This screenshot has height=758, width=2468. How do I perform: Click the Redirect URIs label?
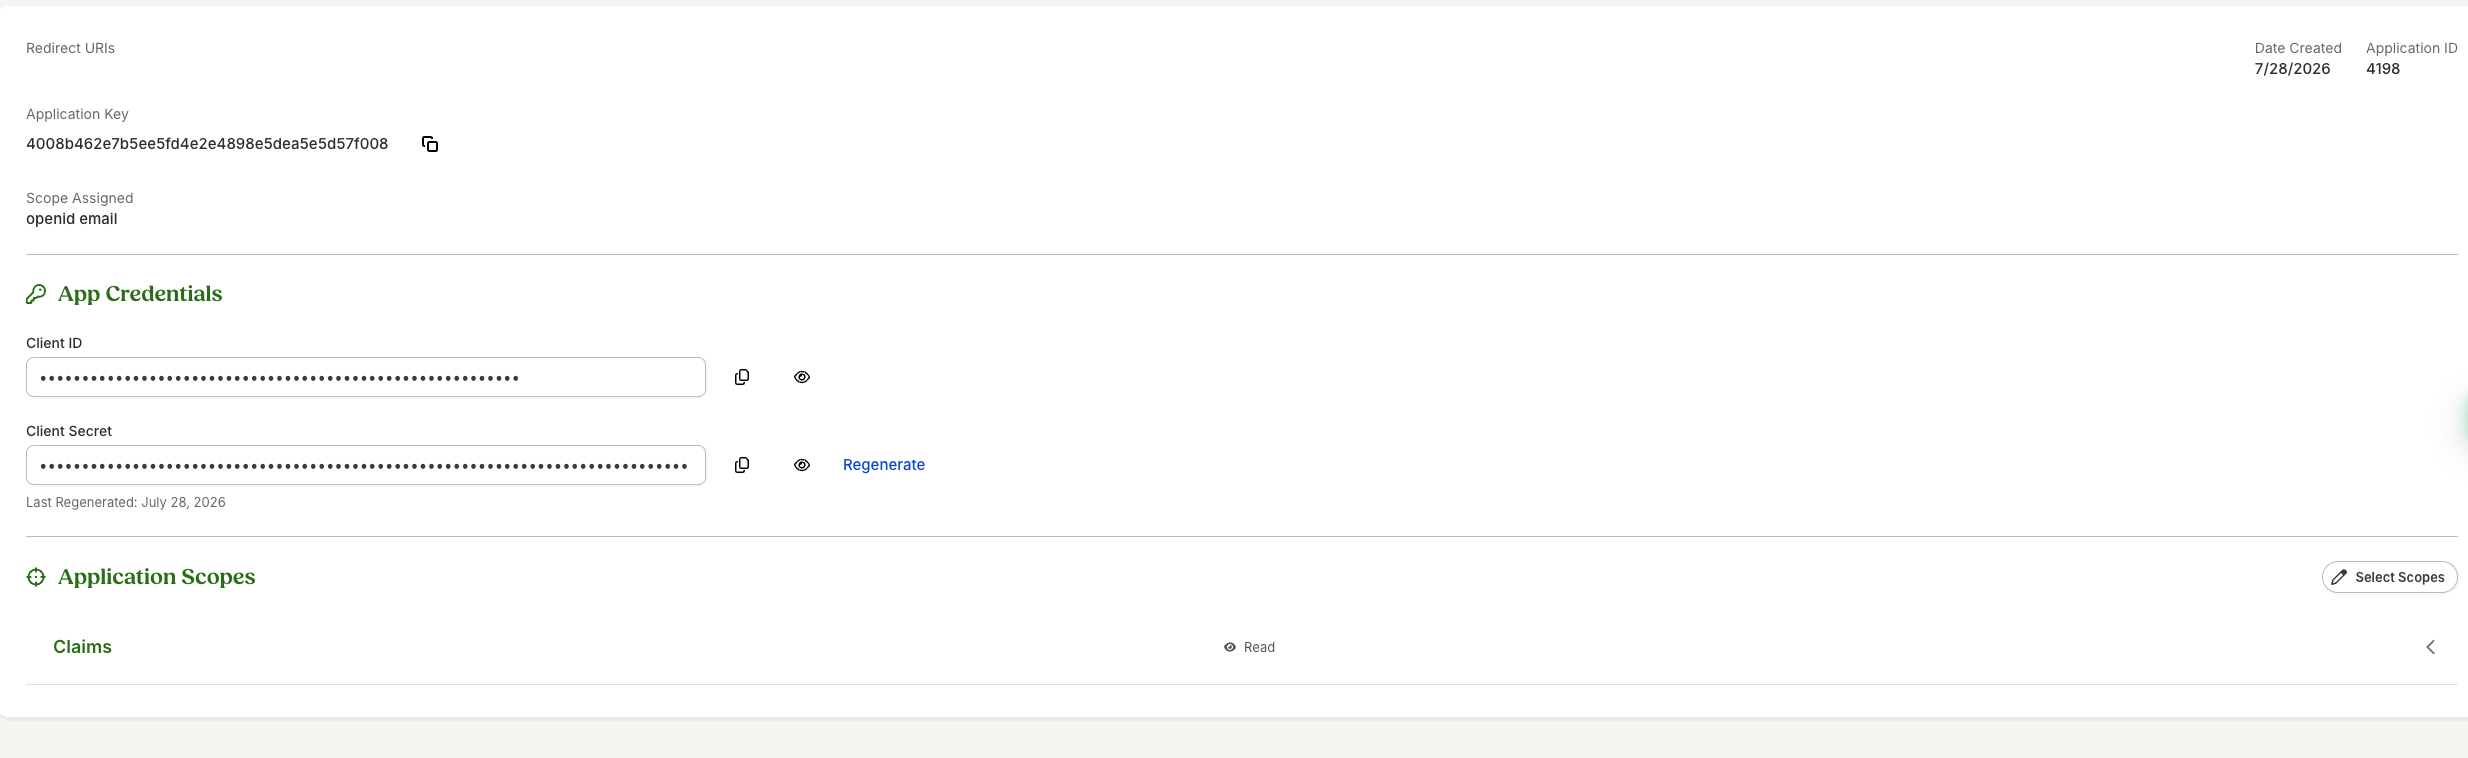tap(70, 48)
